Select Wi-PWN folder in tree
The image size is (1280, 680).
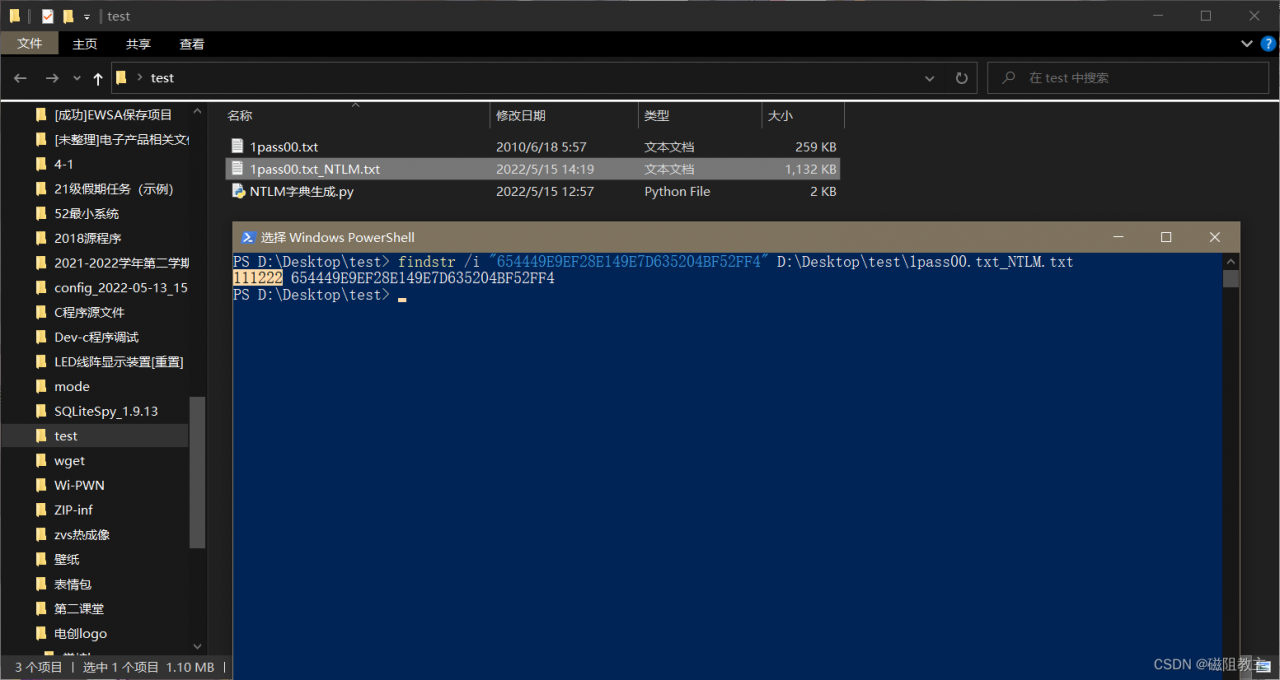[x=79, y=485]
